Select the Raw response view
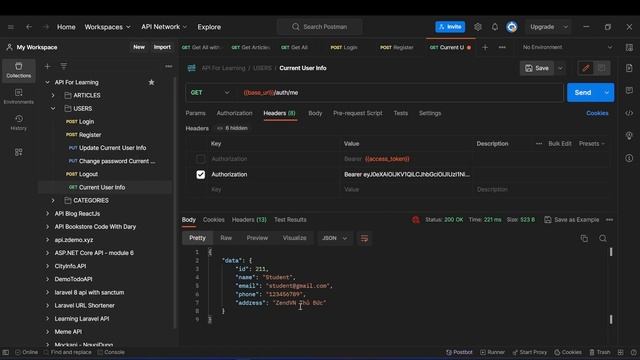The width and height of the screenshot is (640, 360). (226, 238)
